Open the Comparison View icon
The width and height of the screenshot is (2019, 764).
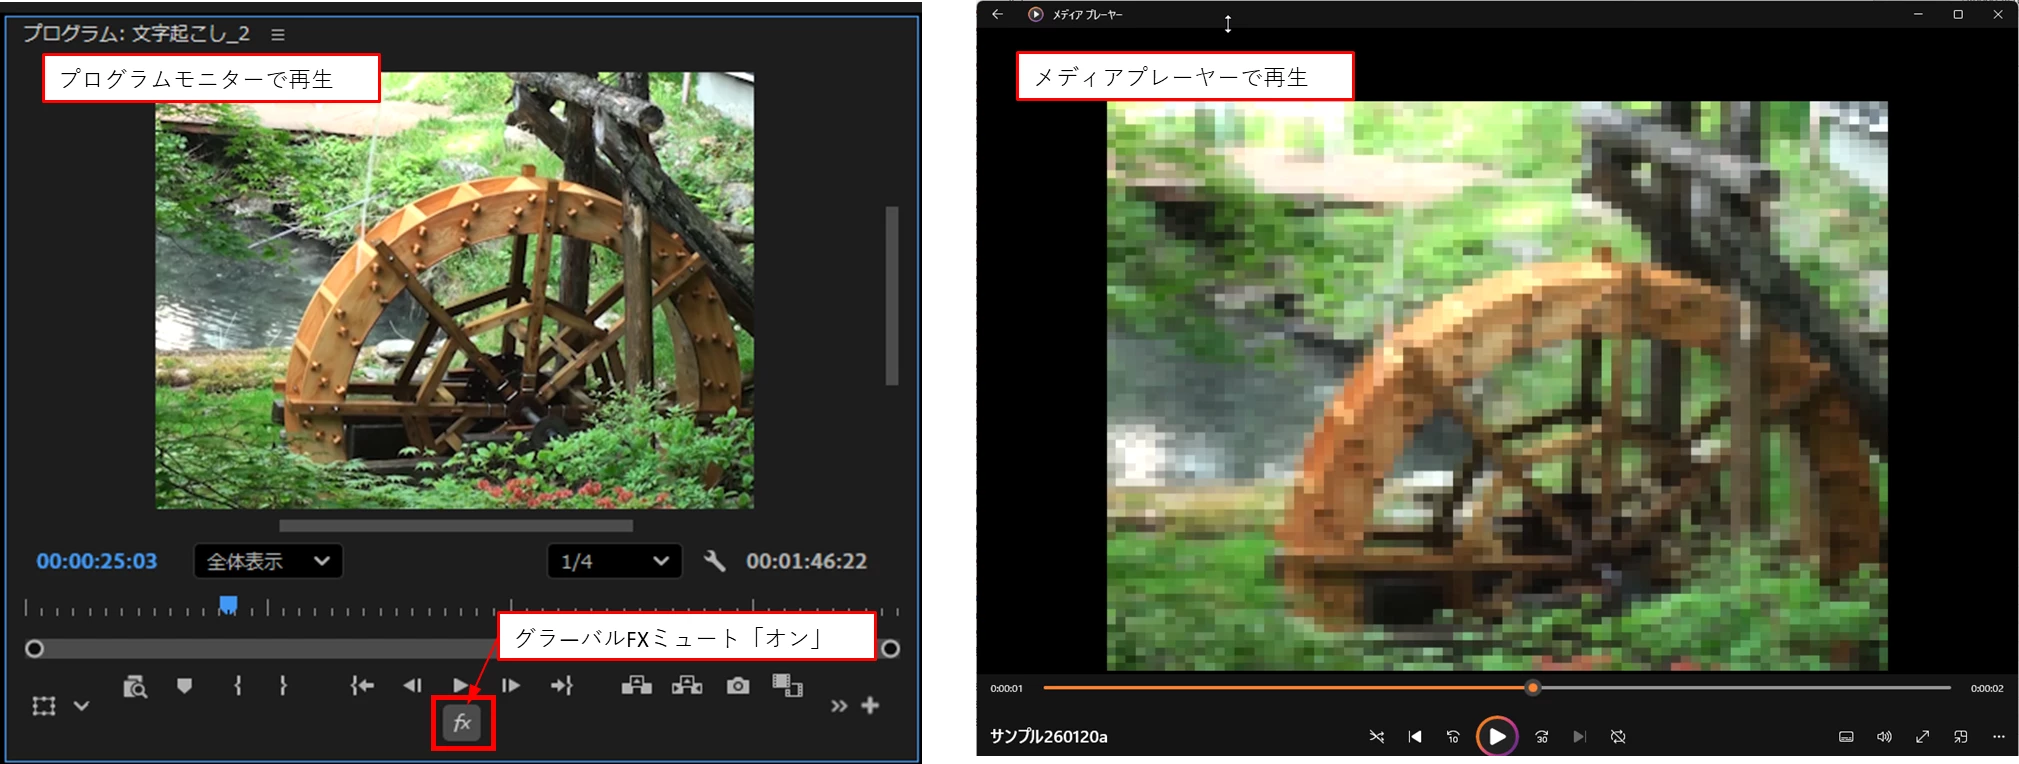787,686
